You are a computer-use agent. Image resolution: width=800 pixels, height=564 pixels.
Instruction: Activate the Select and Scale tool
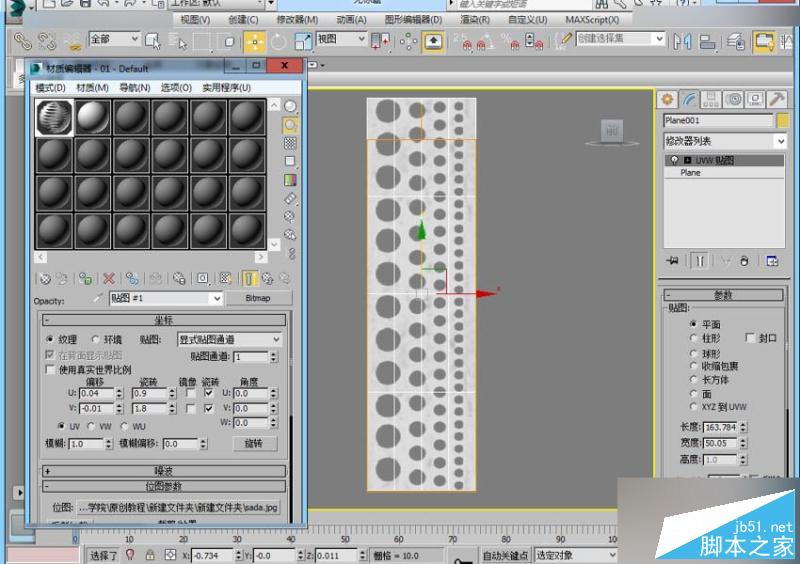coord(303,41)
